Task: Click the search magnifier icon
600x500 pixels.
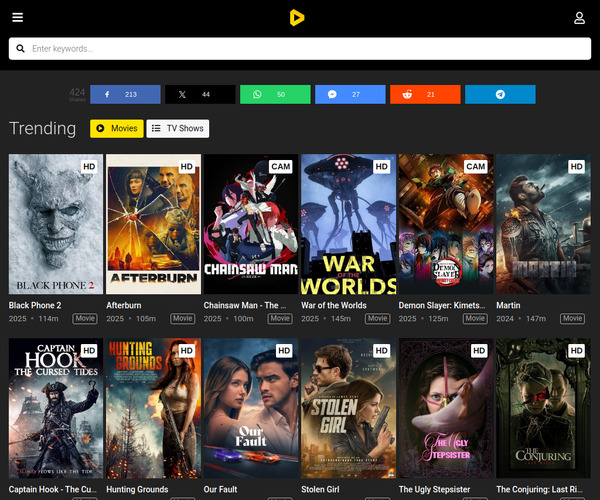Action: pyautogui.click(x=21, y=49)
